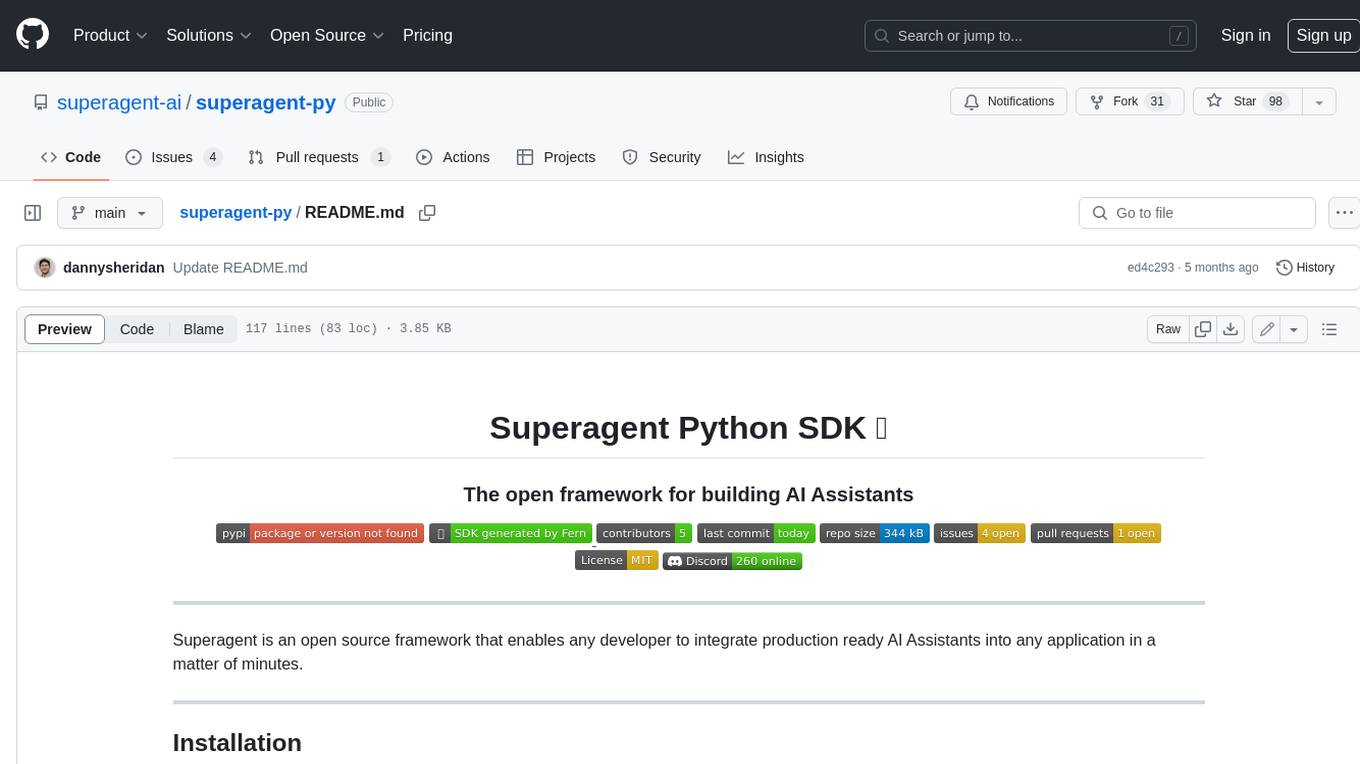Click the pull requests 1 open badge
The width and height of the screenshot is (1360, 764).
[1096, 533]
